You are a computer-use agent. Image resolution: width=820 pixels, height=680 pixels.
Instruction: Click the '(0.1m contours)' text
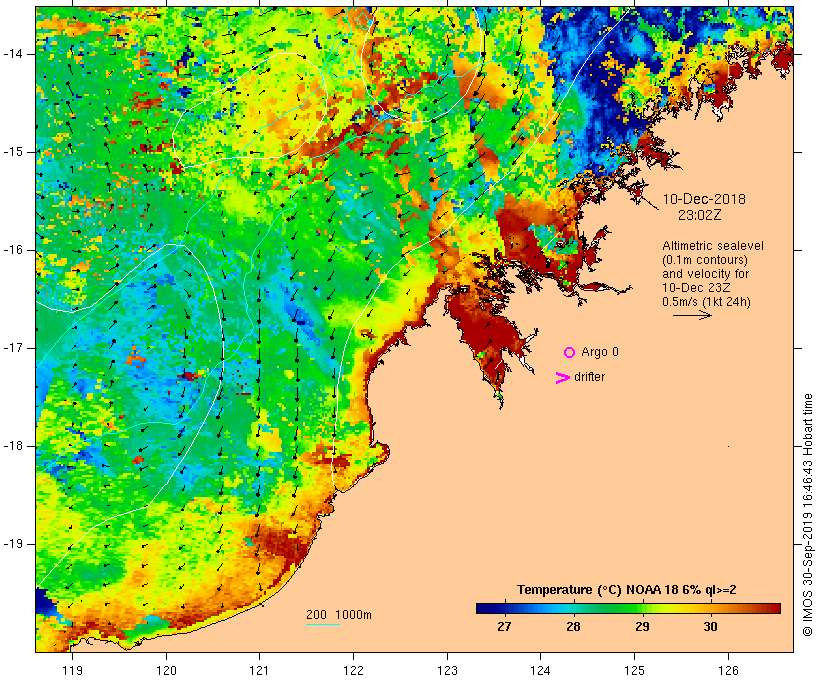(705, 260)
